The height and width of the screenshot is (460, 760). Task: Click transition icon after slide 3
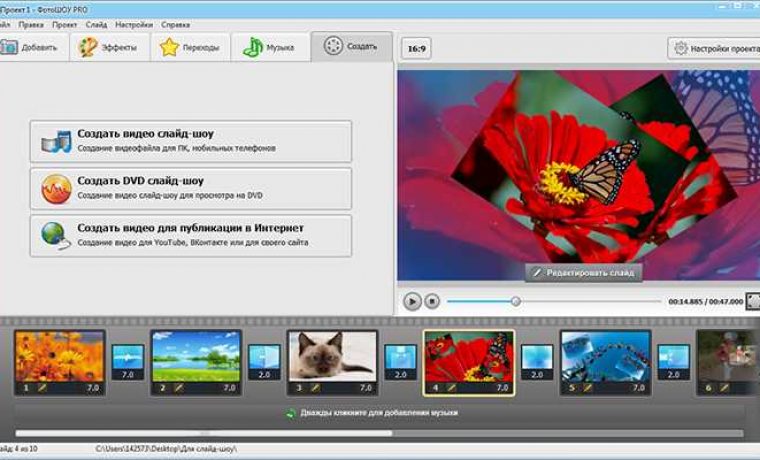pyautogui.click(x=400, y=362)
